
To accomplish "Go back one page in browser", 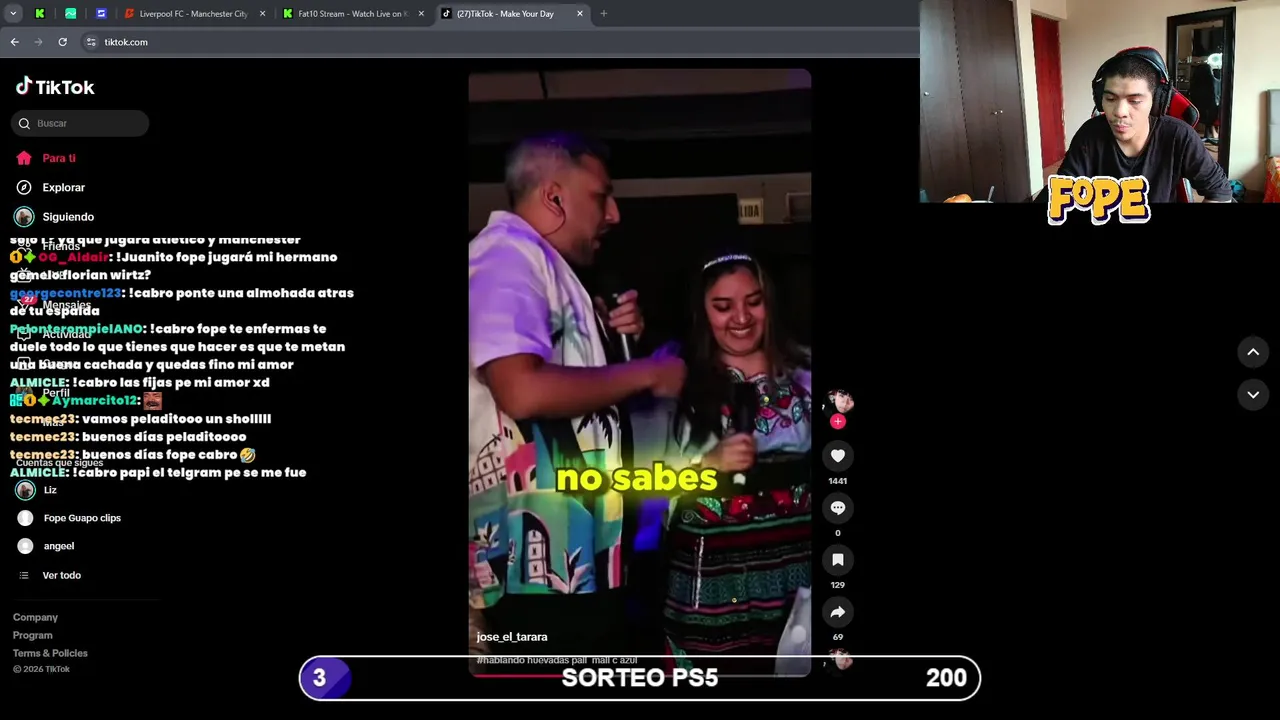I will (x=15, y=42).
